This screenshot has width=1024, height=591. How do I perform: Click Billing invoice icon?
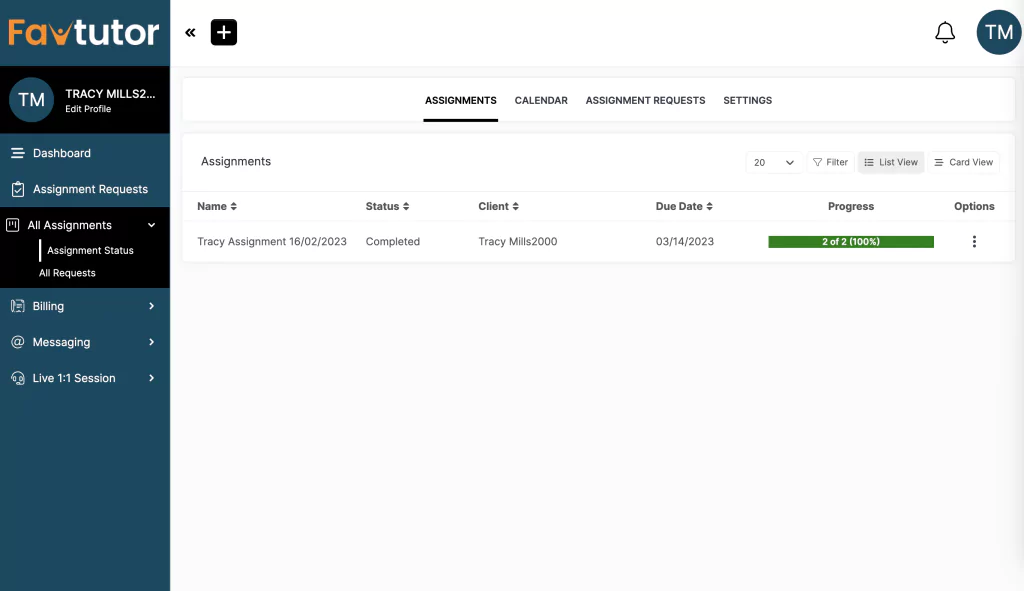coord(18,306)
